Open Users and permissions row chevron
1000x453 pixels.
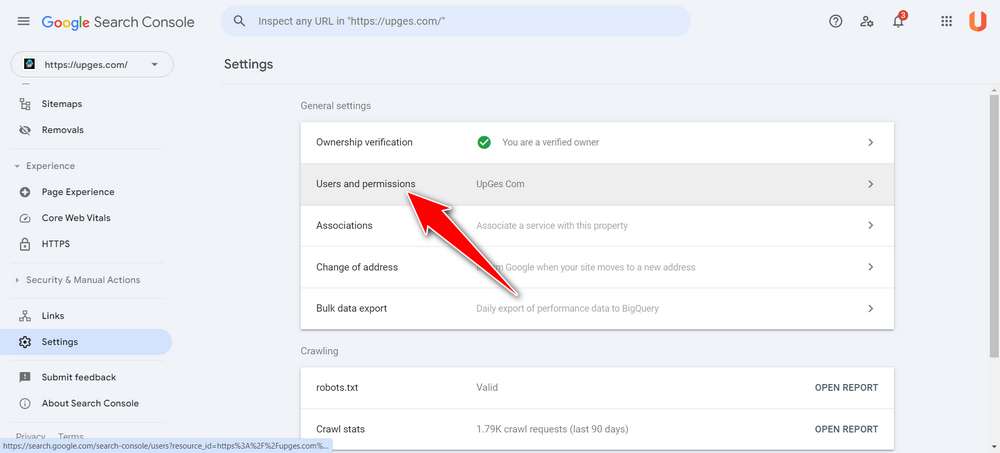[871, 184]
